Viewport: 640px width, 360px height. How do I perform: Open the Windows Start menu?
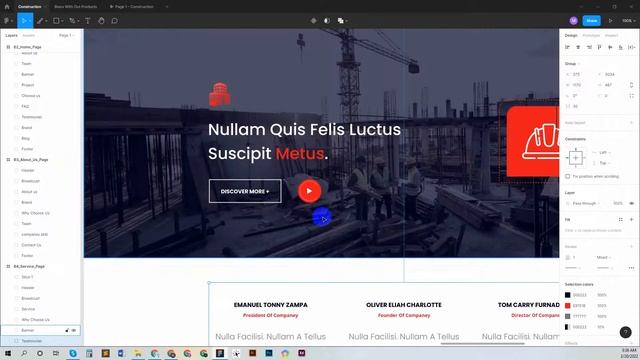tap(8, 353)
